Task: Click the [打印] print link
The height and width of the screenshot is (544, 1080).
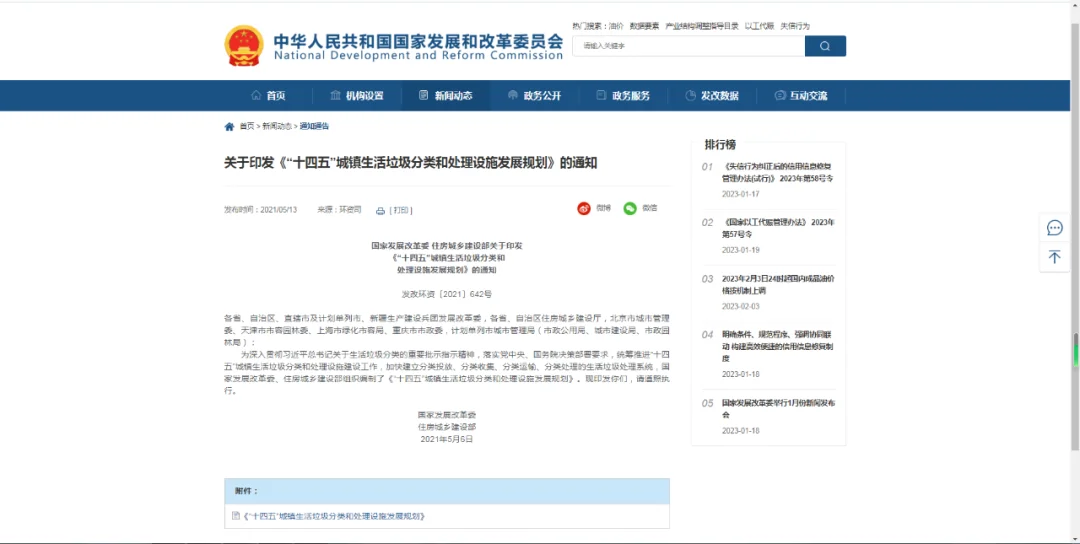Action: (401, 211)
